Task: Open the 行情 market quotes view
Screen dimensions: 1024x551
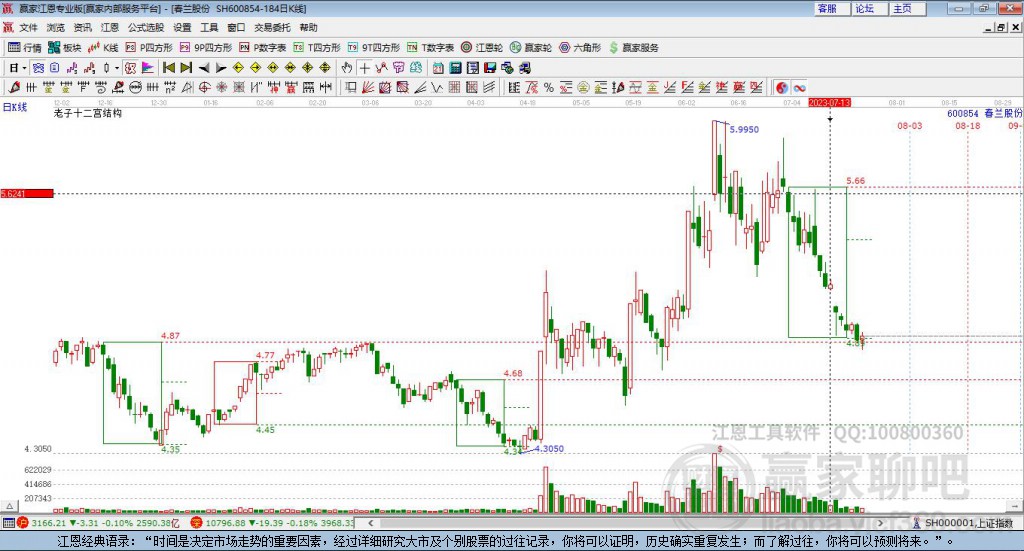Action: coord(25,48)
